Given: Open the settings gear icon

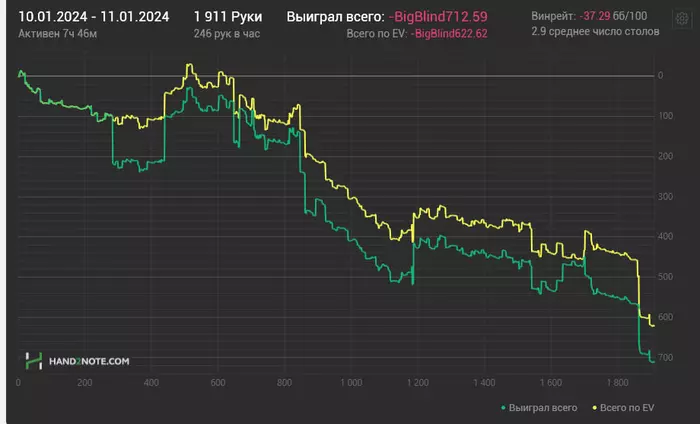Looking at the screenshot, I should coord(682,19).
